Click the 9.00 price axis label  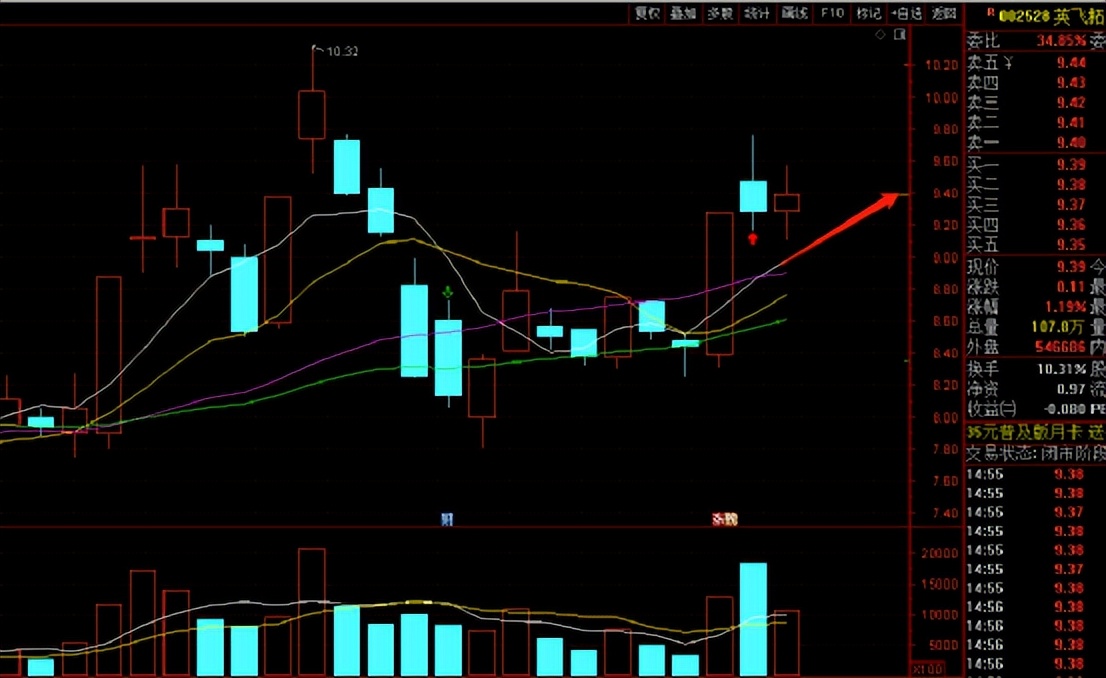click(x=945, y=258)
